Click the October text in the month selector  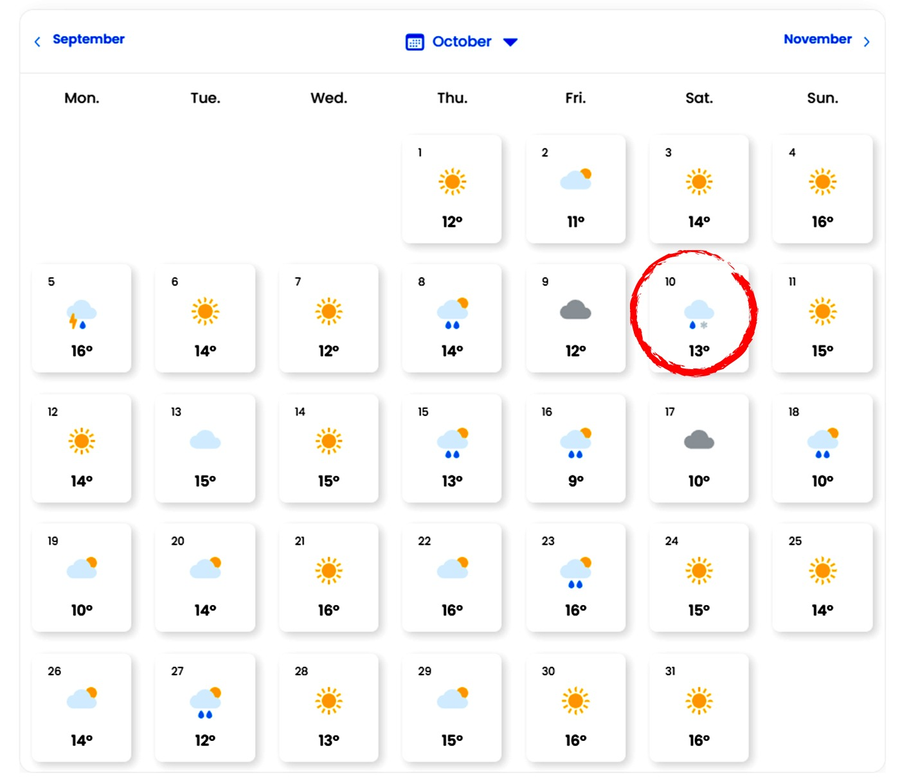pyautogui.click(x=461, y=42)
